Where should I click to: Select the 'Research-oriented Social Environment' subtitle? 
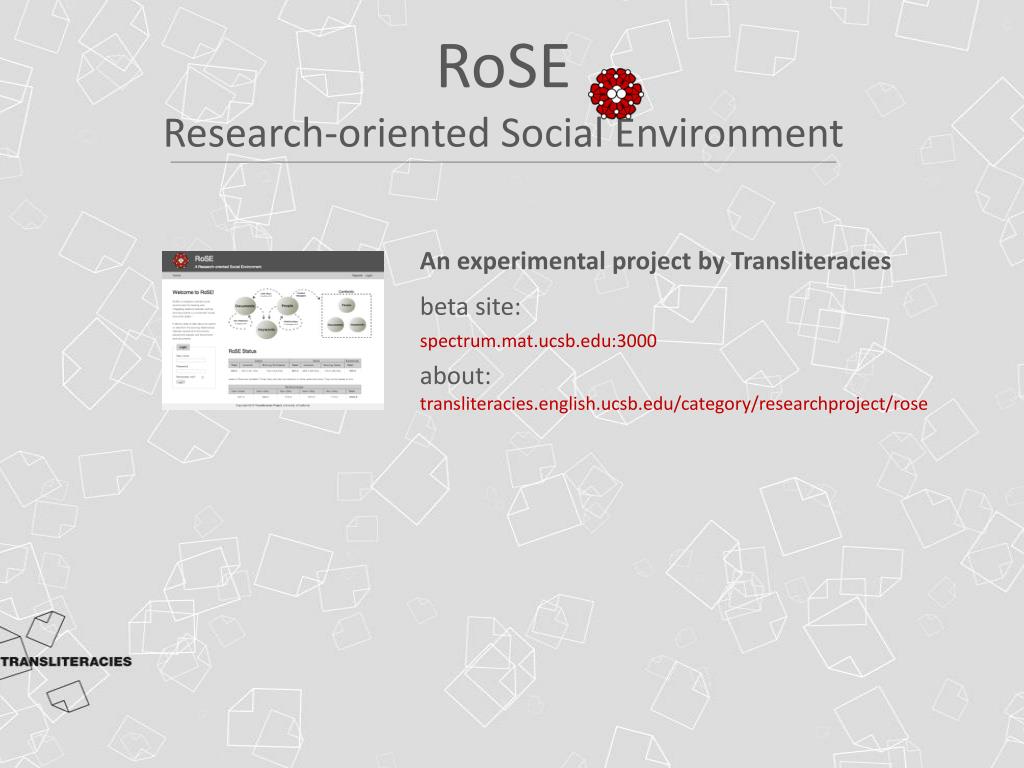[503, 133]
